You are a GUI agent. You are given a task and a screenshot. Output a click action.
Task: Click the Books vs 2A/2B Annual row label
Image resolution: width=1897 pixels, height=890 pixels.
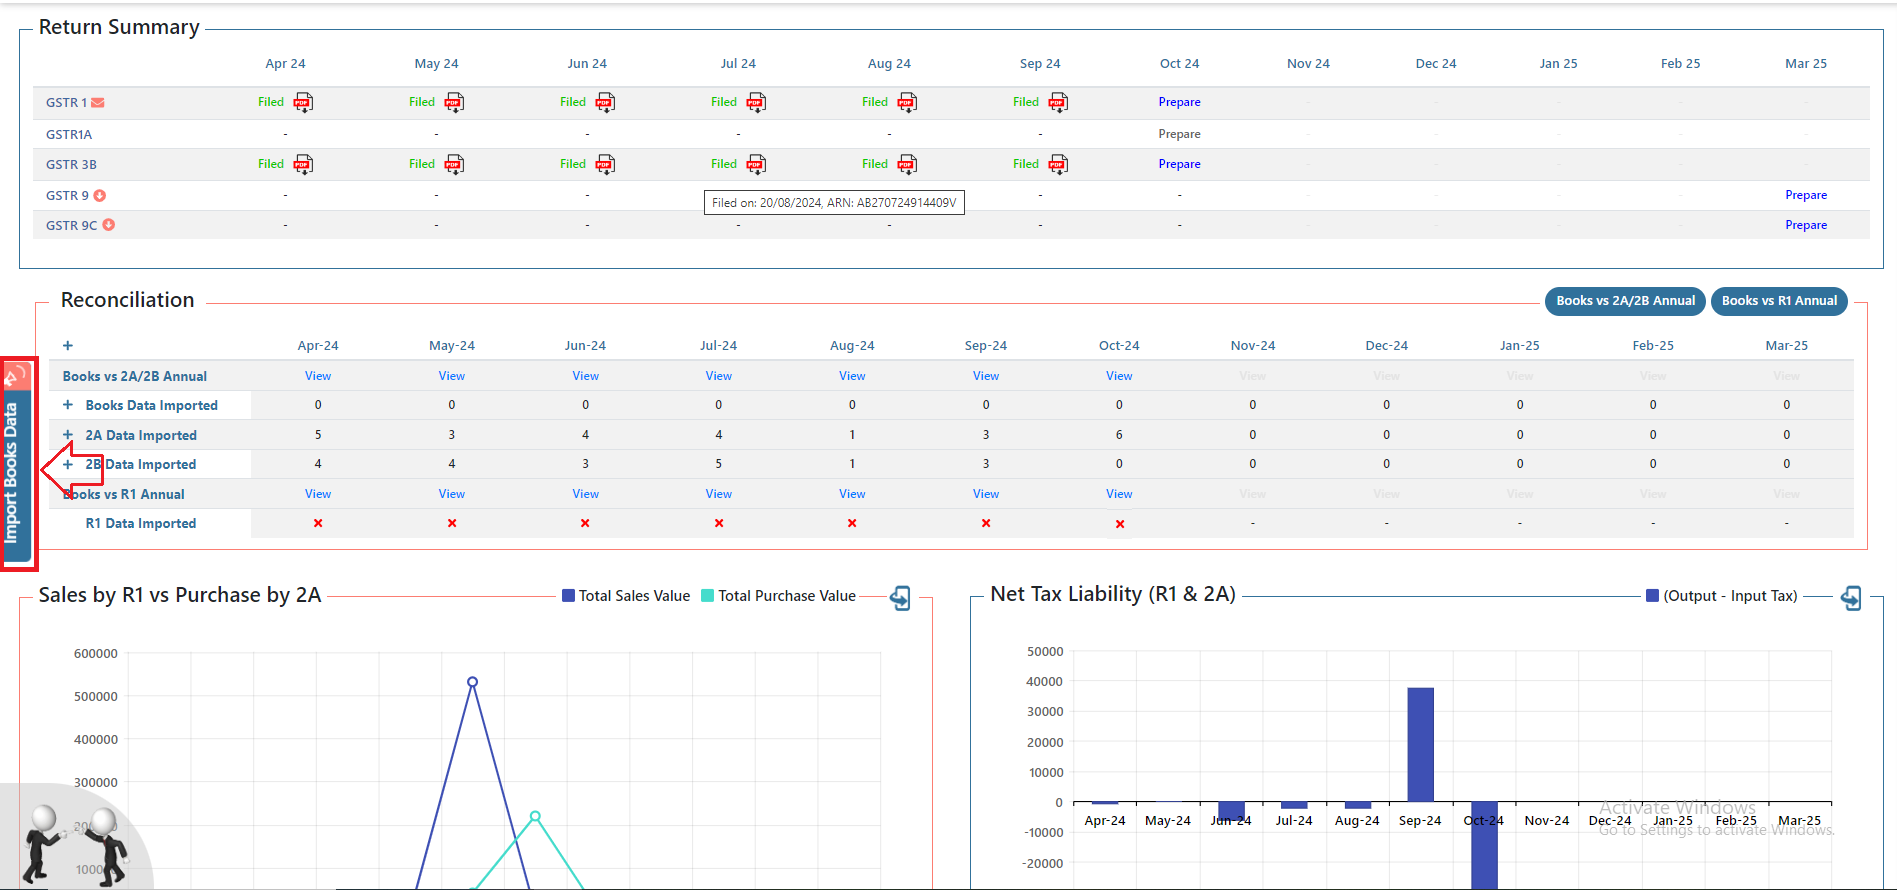tap(135, 377)
